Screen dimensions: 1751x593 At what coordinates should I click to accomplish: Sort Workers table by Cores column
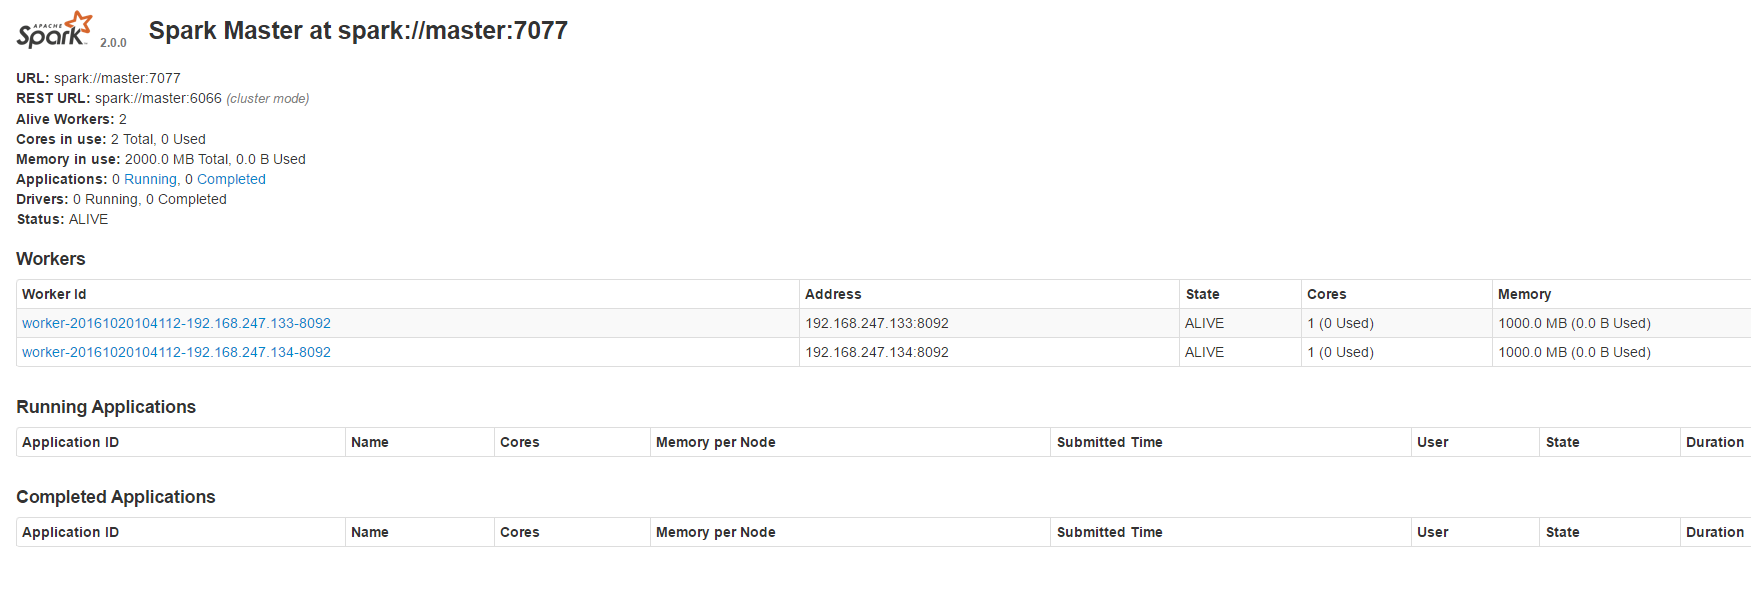(1326, 294)
